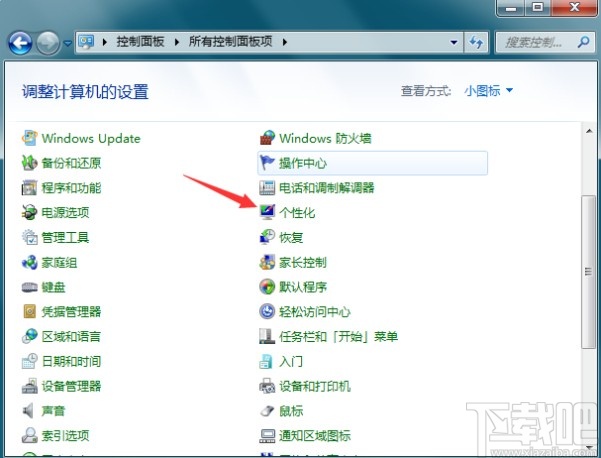The height and width of the screenshot is (458, 601).
Task: Open the 设备管理器 link text
Action: coord(71,386)
